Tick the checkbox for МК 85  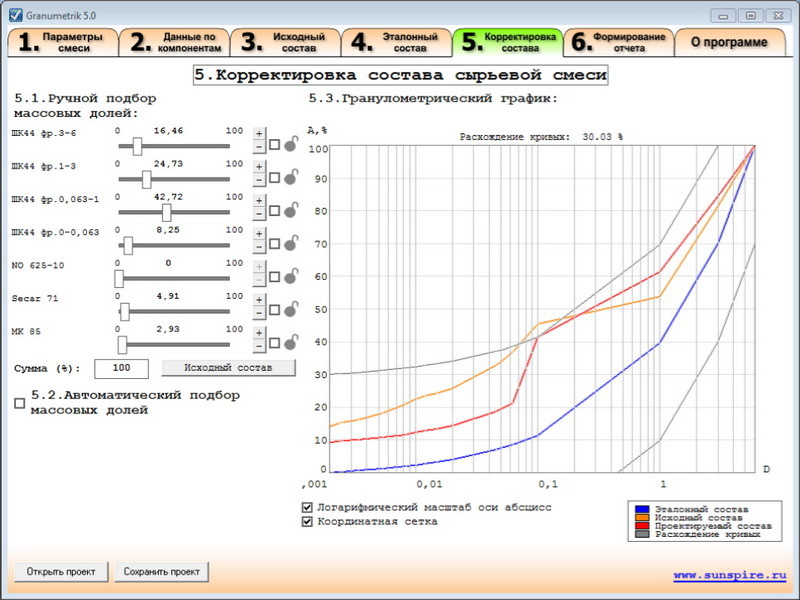(x=274, y=344)
